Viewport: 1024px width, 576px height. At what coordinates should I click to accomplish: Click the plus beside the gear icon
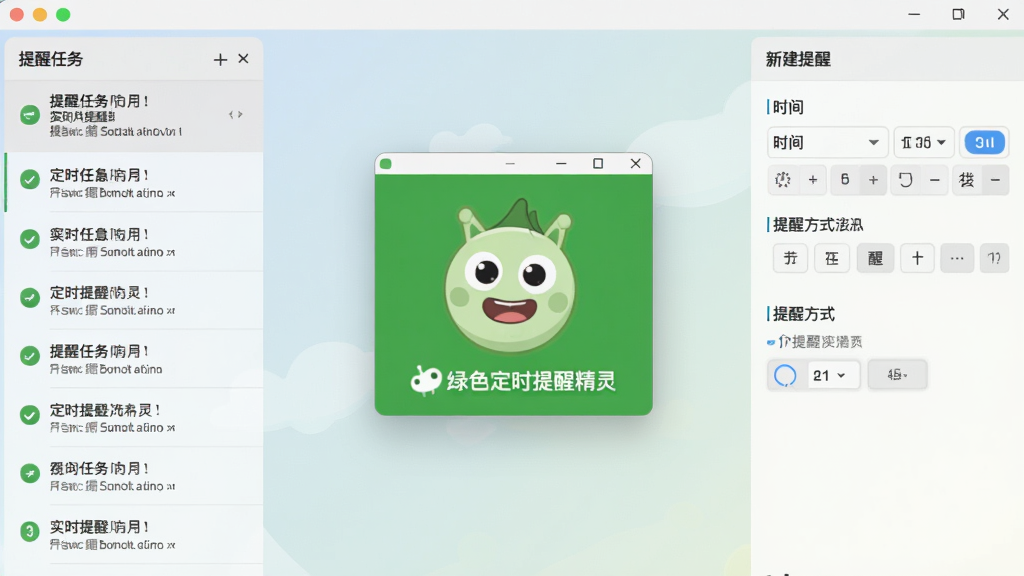coord(812,180)
